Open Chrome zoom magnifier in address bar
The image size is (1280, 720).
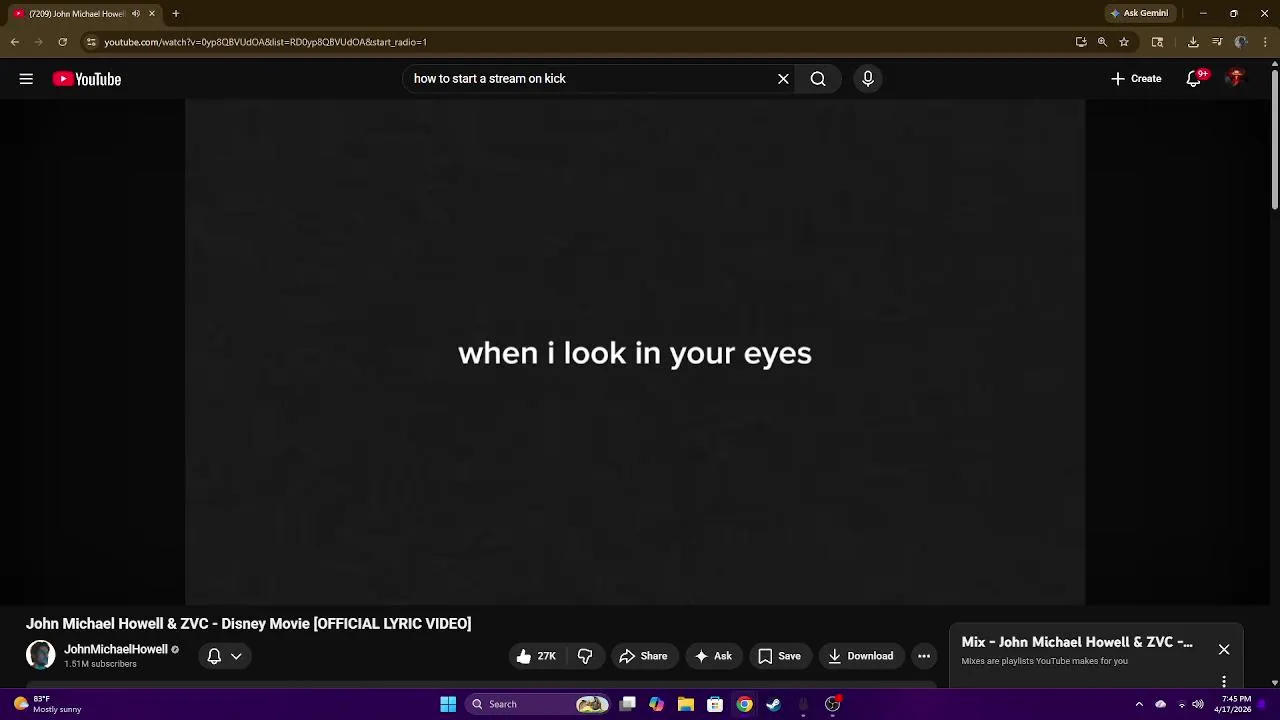tap(1102, 42)
